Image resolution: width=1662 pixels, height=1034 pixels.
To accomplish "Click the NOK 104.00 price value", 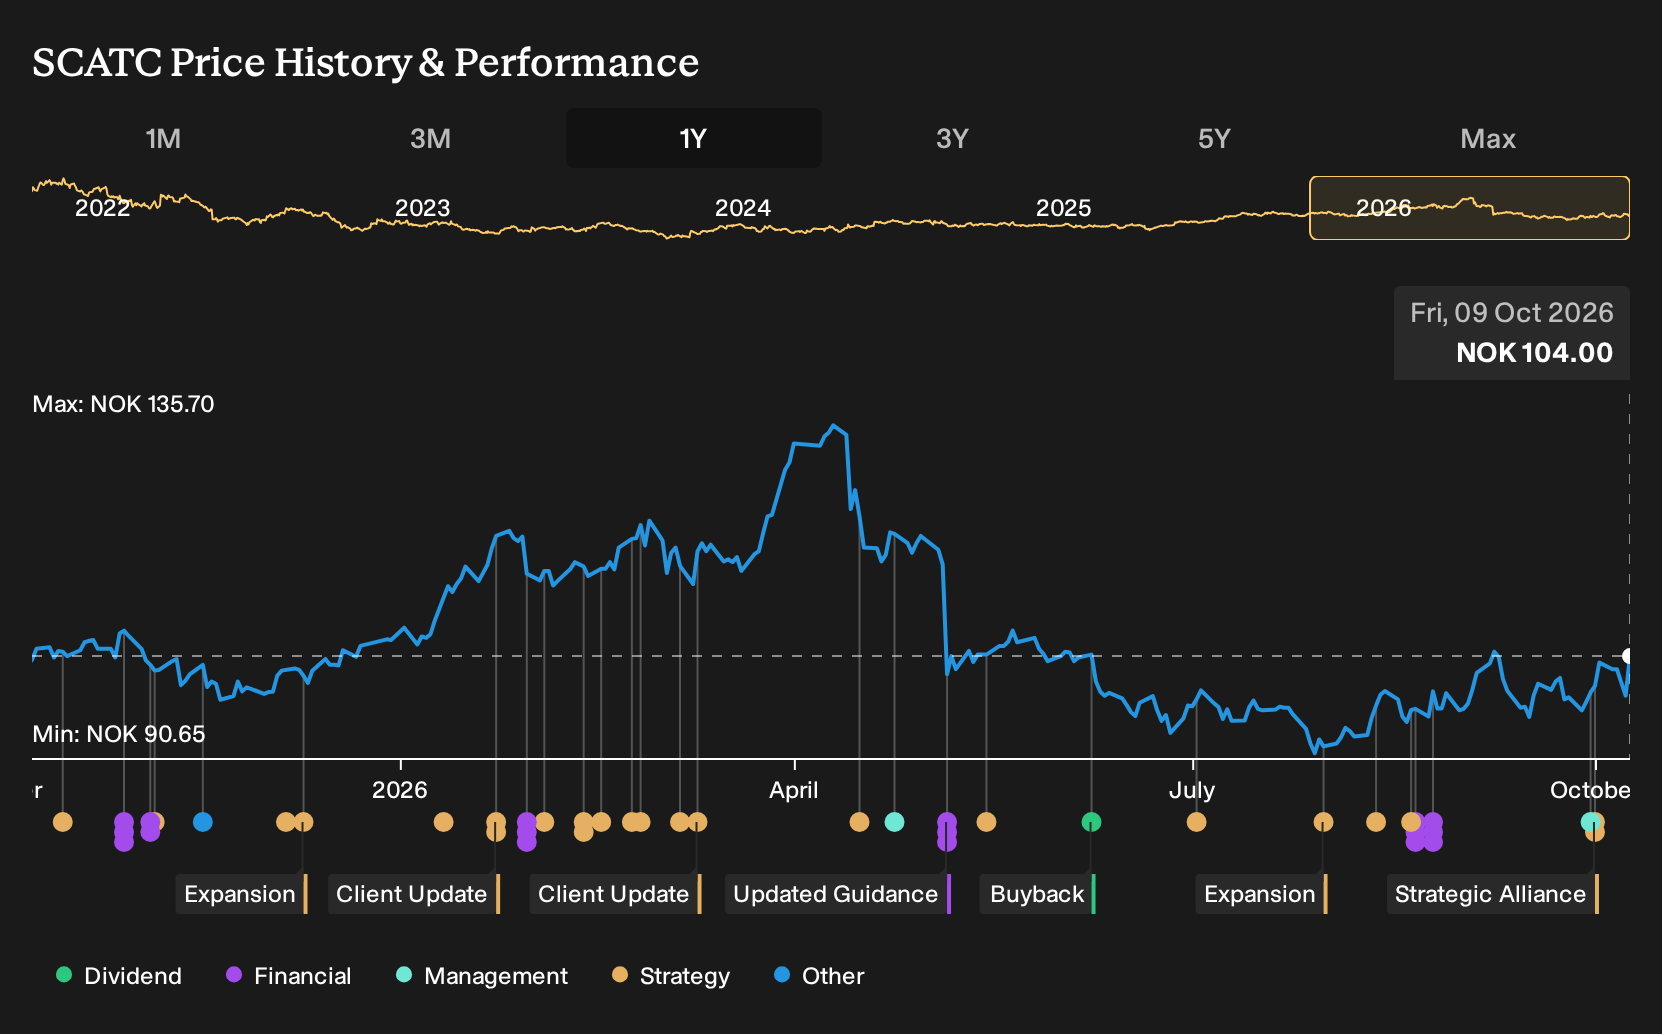I will (1534, 353).
